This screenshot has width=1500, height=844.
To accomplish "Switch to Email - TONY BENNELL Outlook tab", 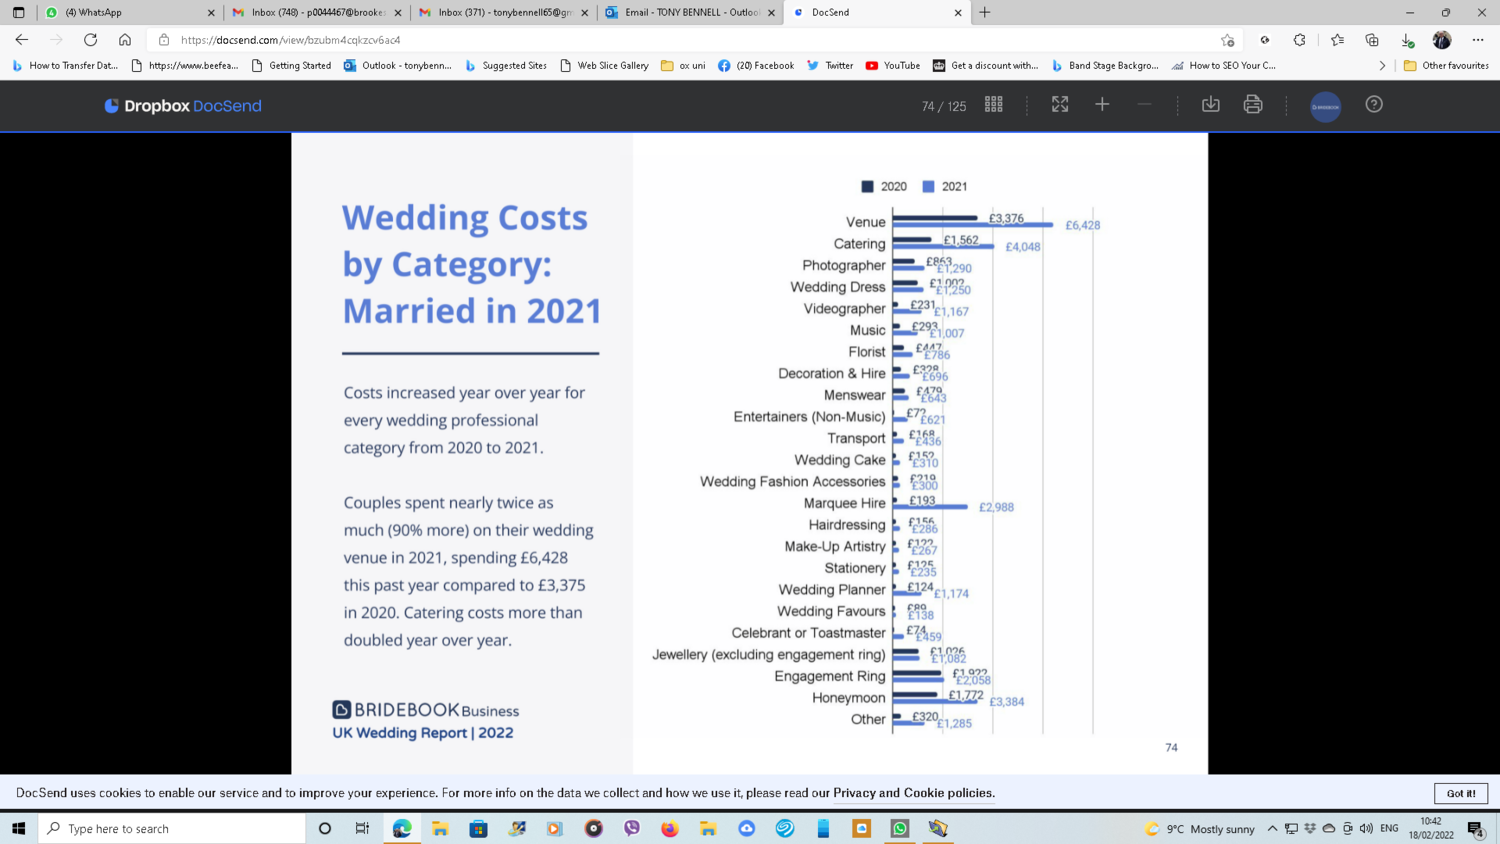I will pyautogui.click(x=690, y=13).
